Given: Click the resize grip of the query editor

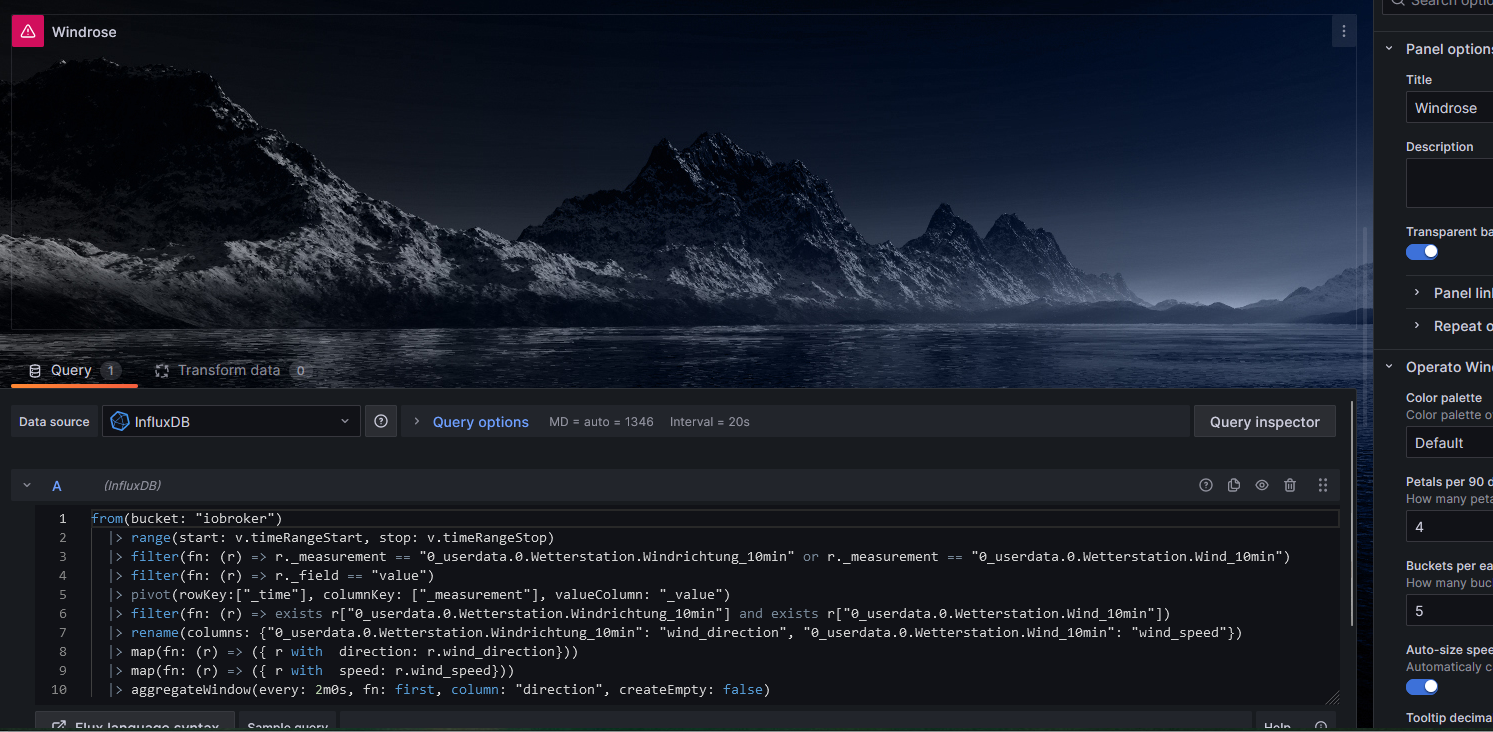Looking at the screenshot, I should (x=1333, y=697).
